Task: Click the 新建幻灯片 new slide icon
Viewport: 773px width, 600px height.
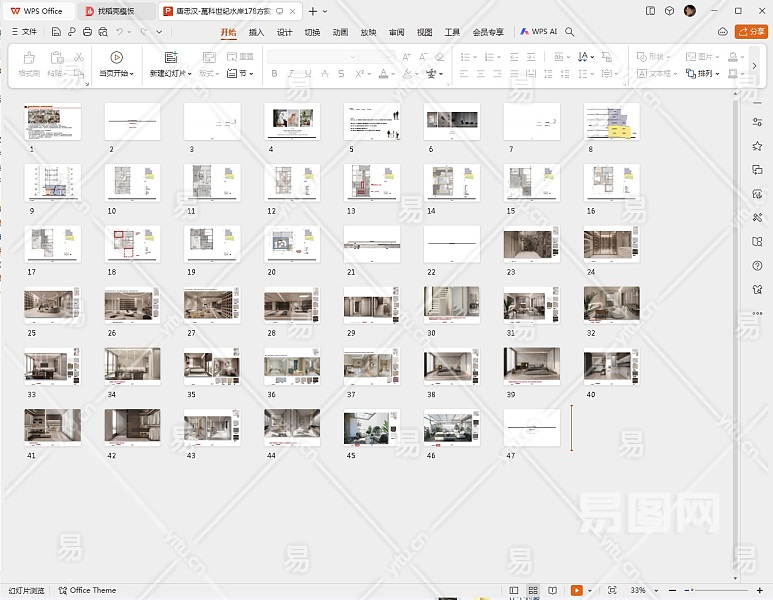Action: [170, 58]
